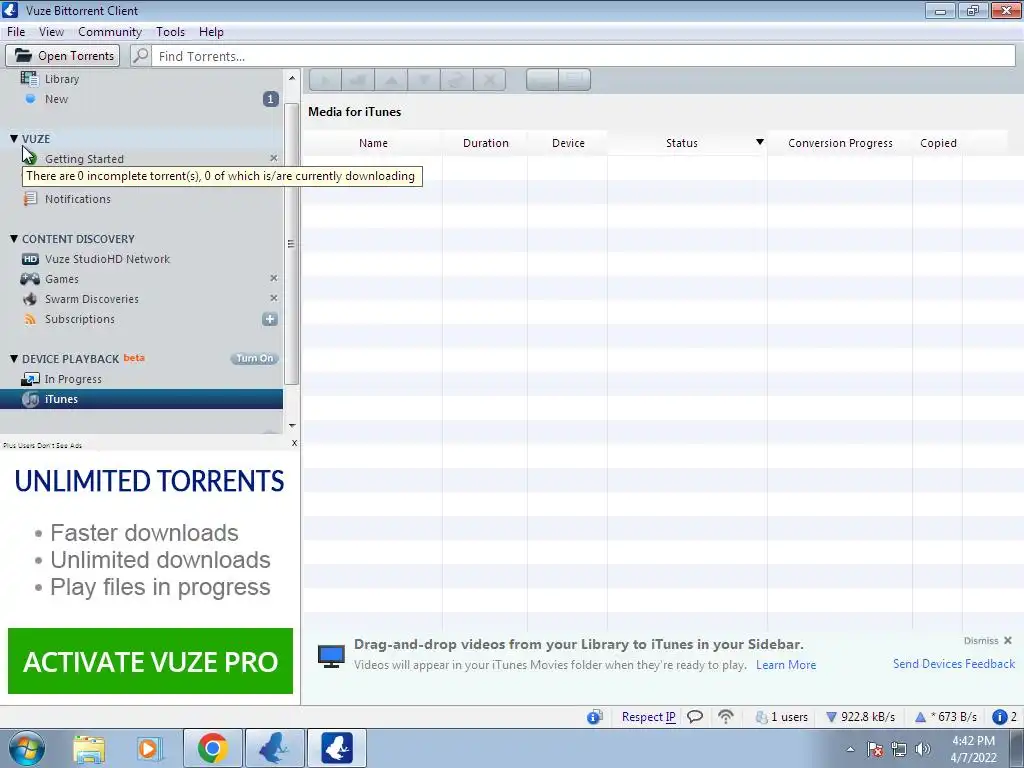This screenshot has width=1024, height=768.
Task: Remove the Games entry from the sidebar
Action: tap(274, 278)
